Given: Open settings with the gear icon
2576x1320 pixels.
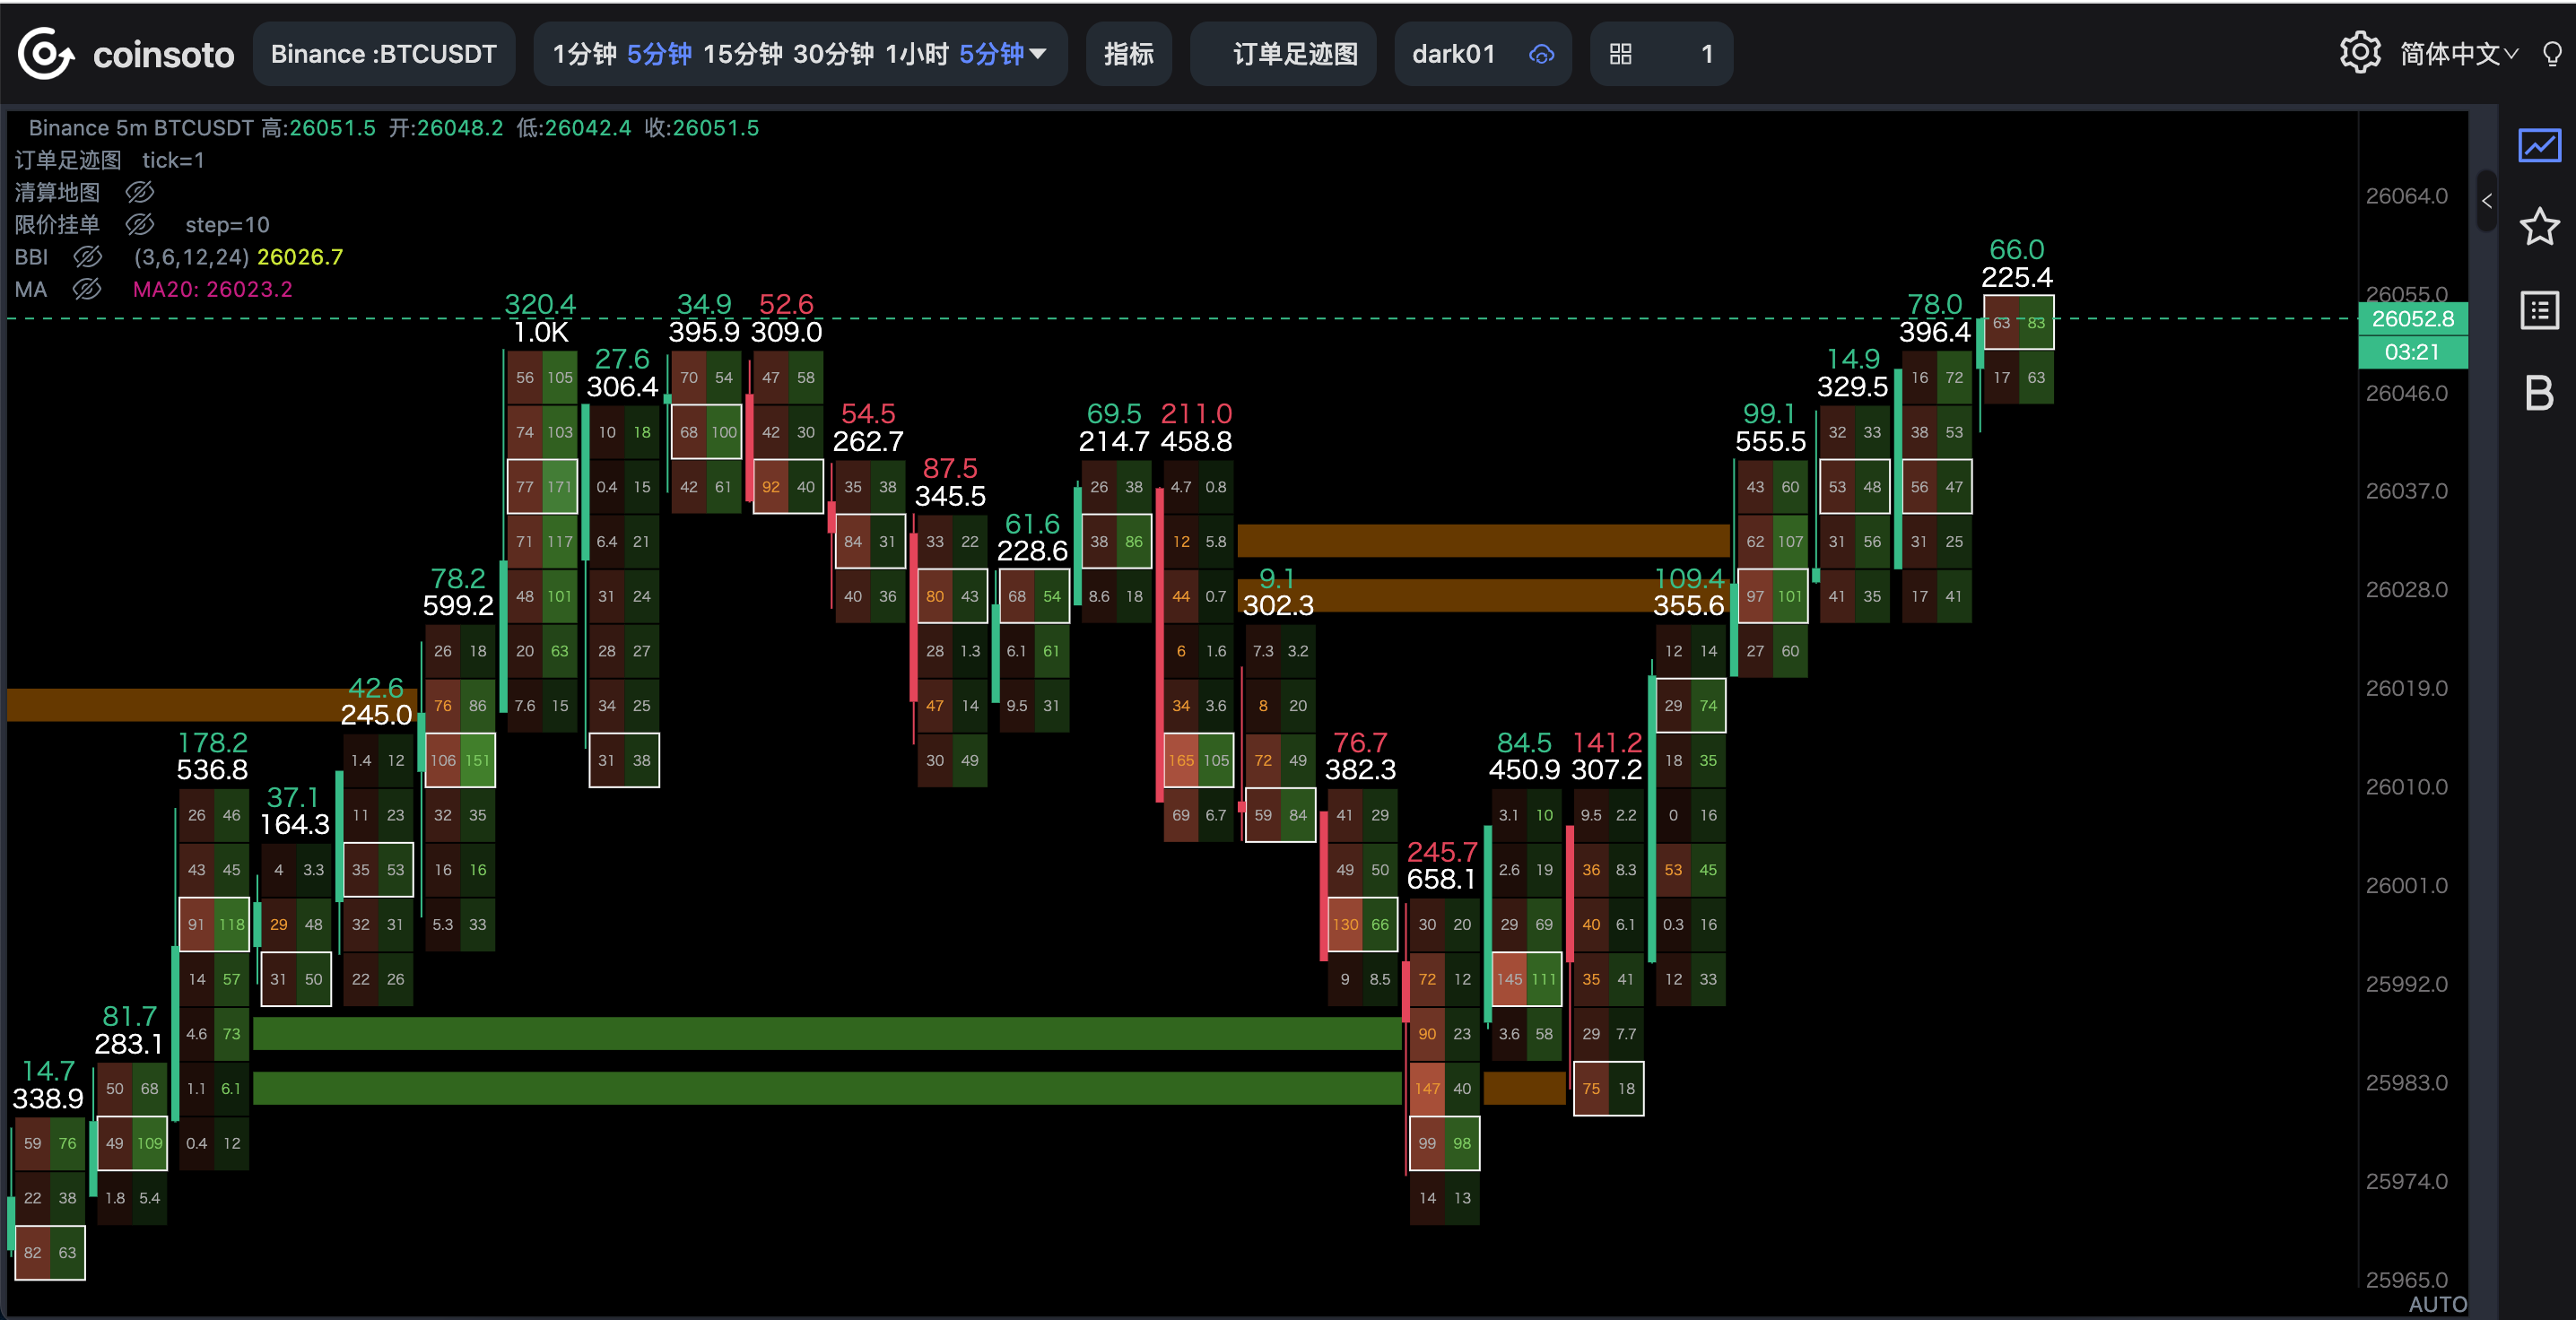Looking at the screenshot, I should 2359,53.
